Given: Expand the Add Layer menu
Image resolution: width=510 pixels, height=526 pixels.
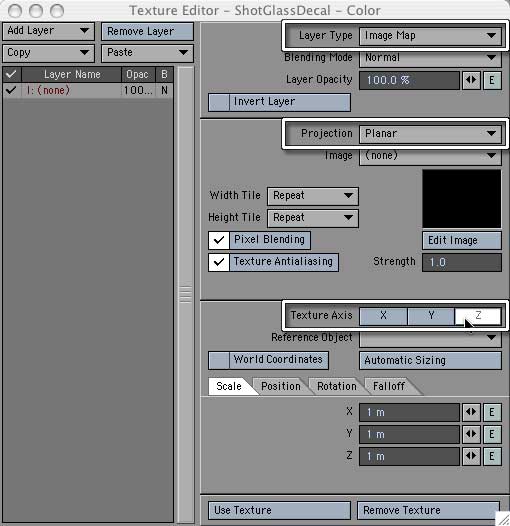Looking at the screenshot, I should (x=48, y=31).
